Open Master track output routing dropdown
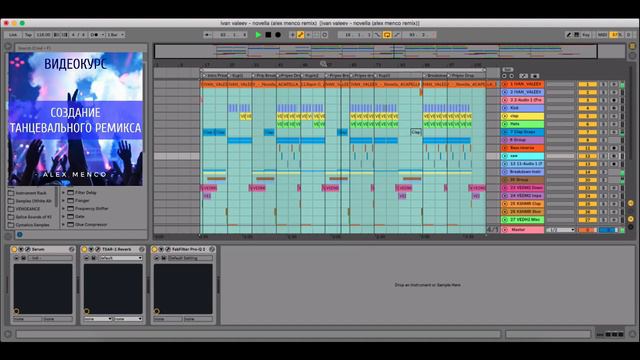The width and height of the screenshot is (640, 360). coord(560,230)
